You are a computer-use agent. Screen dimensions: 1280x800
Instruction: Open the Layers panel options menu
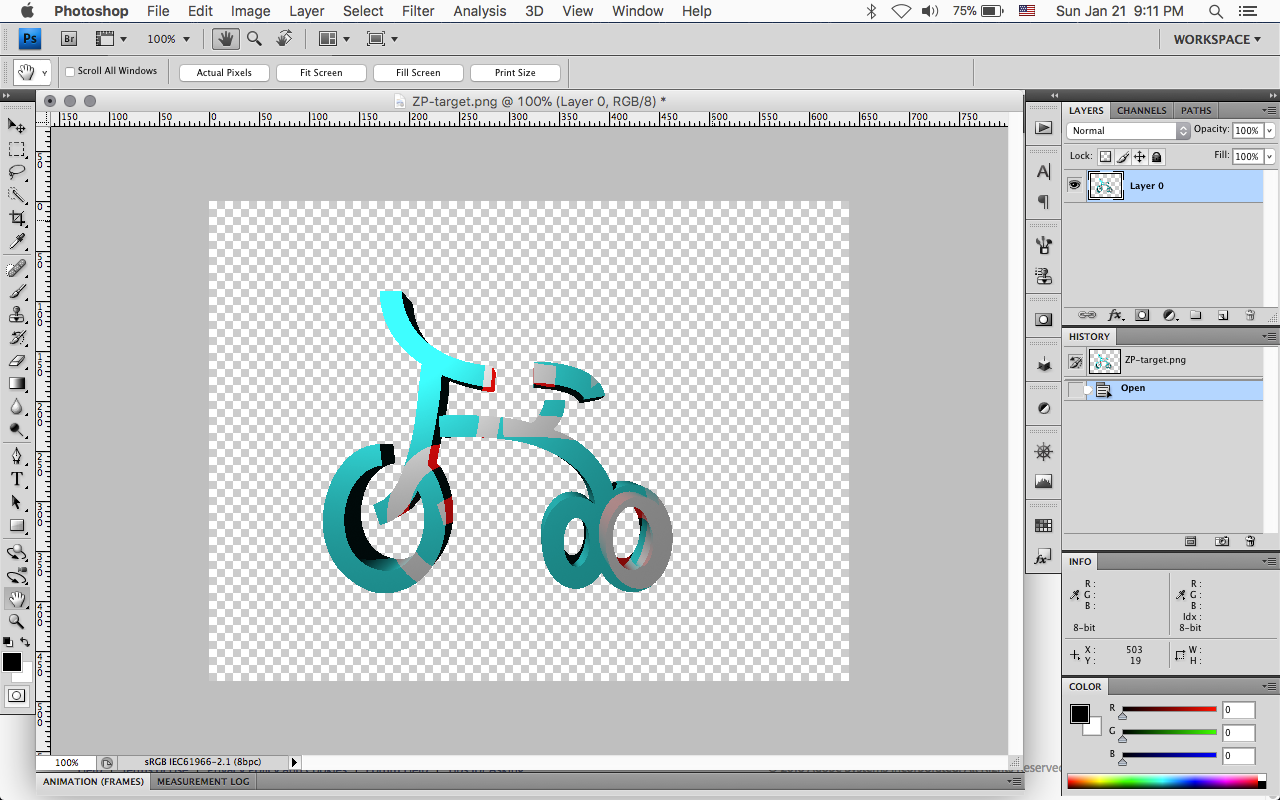point(1269,110)
